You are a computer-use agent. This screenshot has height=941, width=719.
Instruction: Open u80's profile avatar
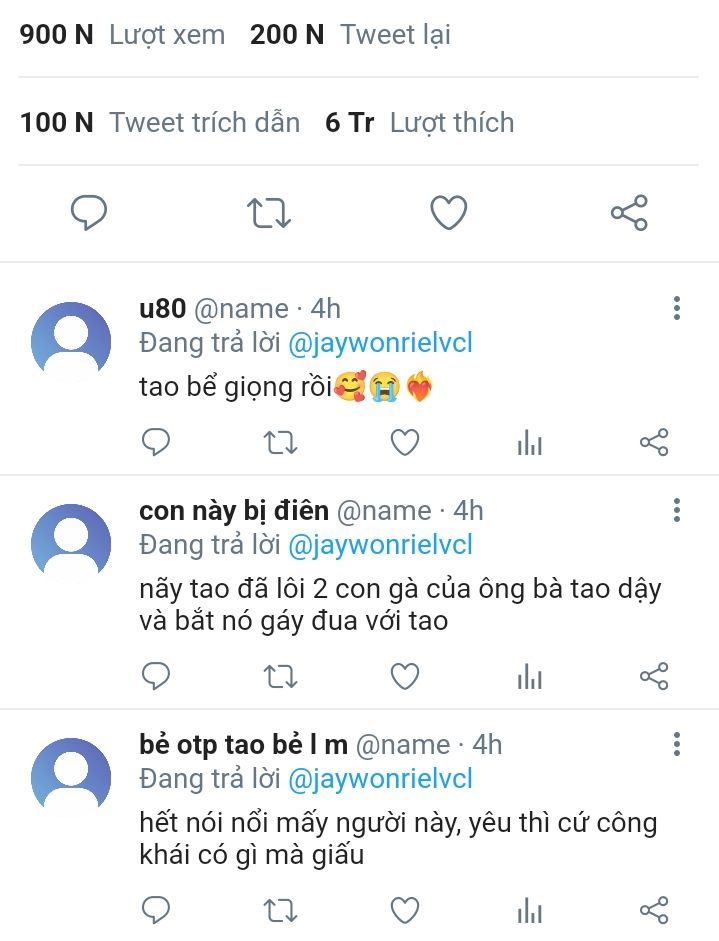[x=71, y=342]
